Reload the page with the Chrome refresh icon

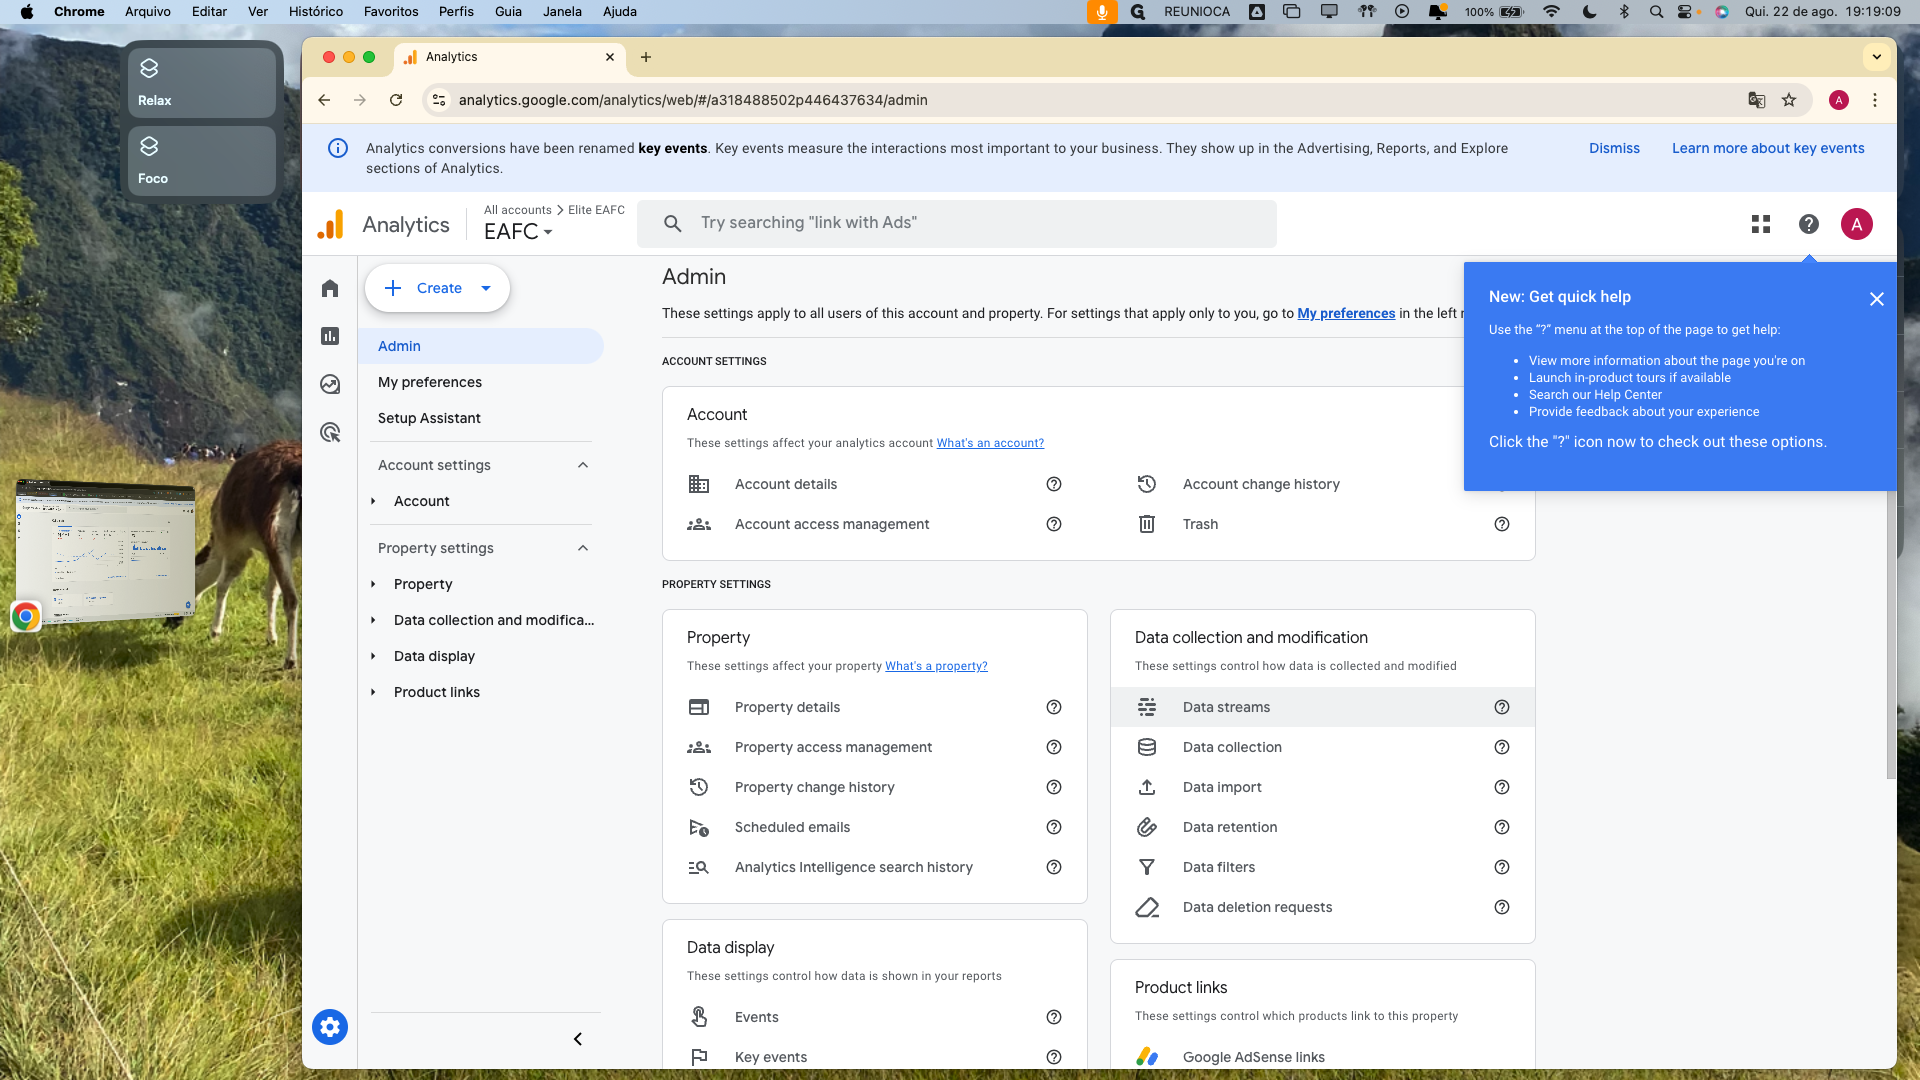click(396, 100)
